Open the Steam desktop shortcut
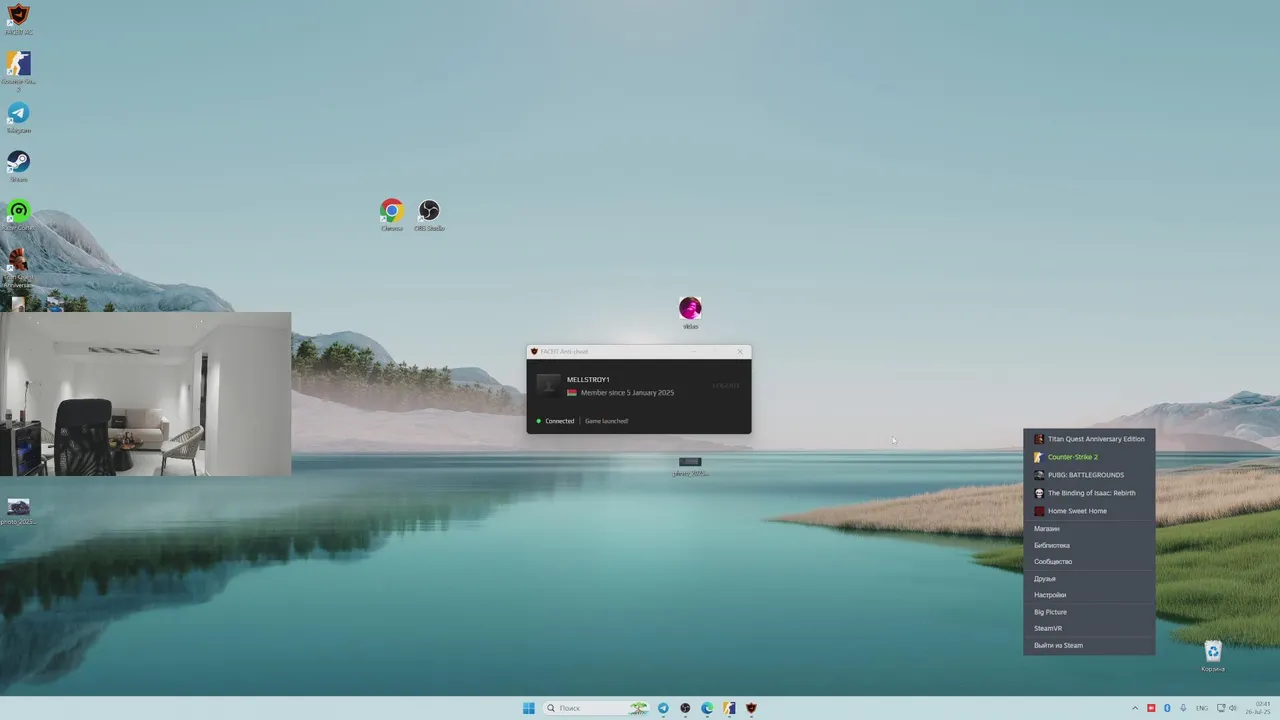The image size is (1280, 720). click(18, 166)
